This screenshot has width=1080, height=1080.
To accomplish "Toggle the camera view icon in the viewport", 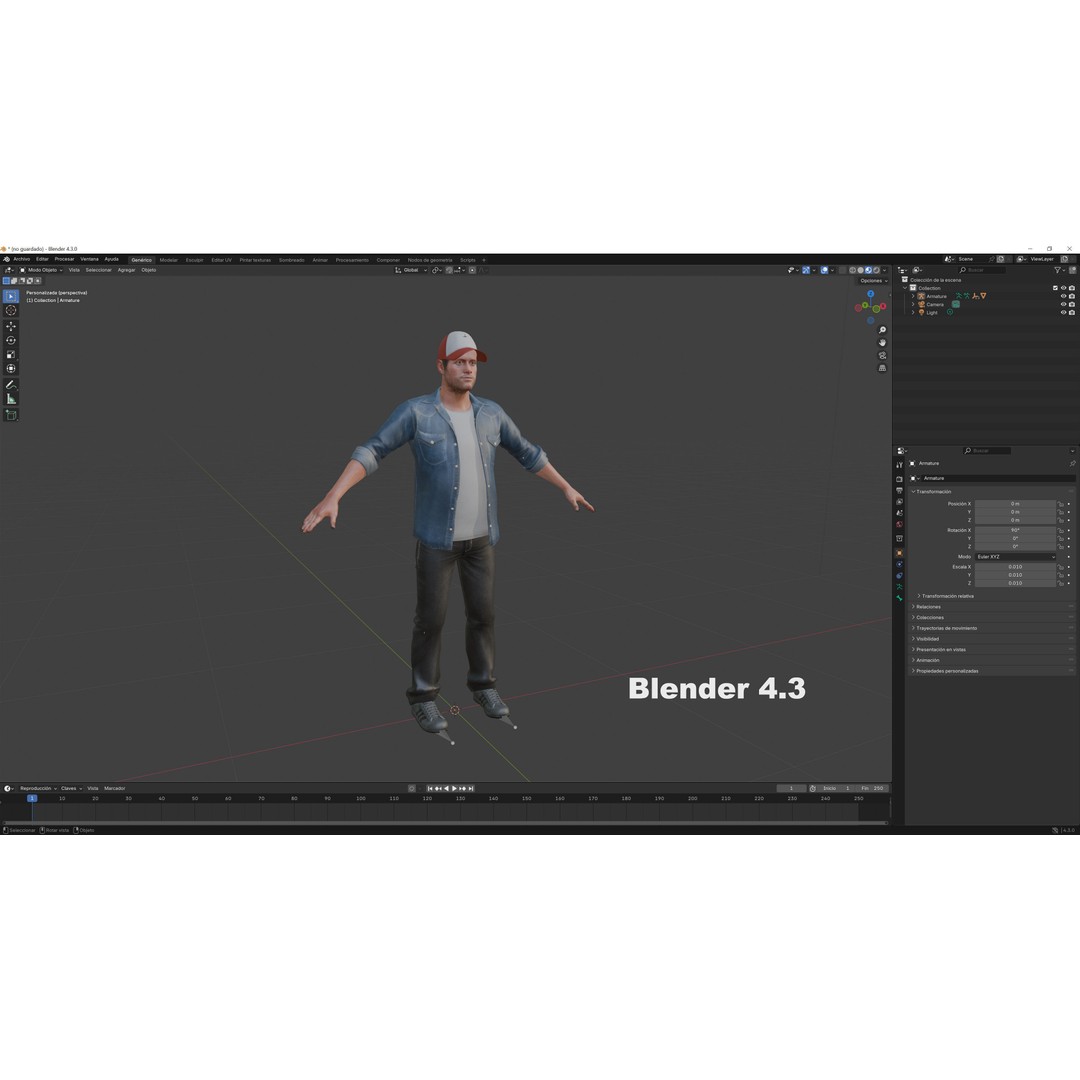I will (x=882, y=355).
